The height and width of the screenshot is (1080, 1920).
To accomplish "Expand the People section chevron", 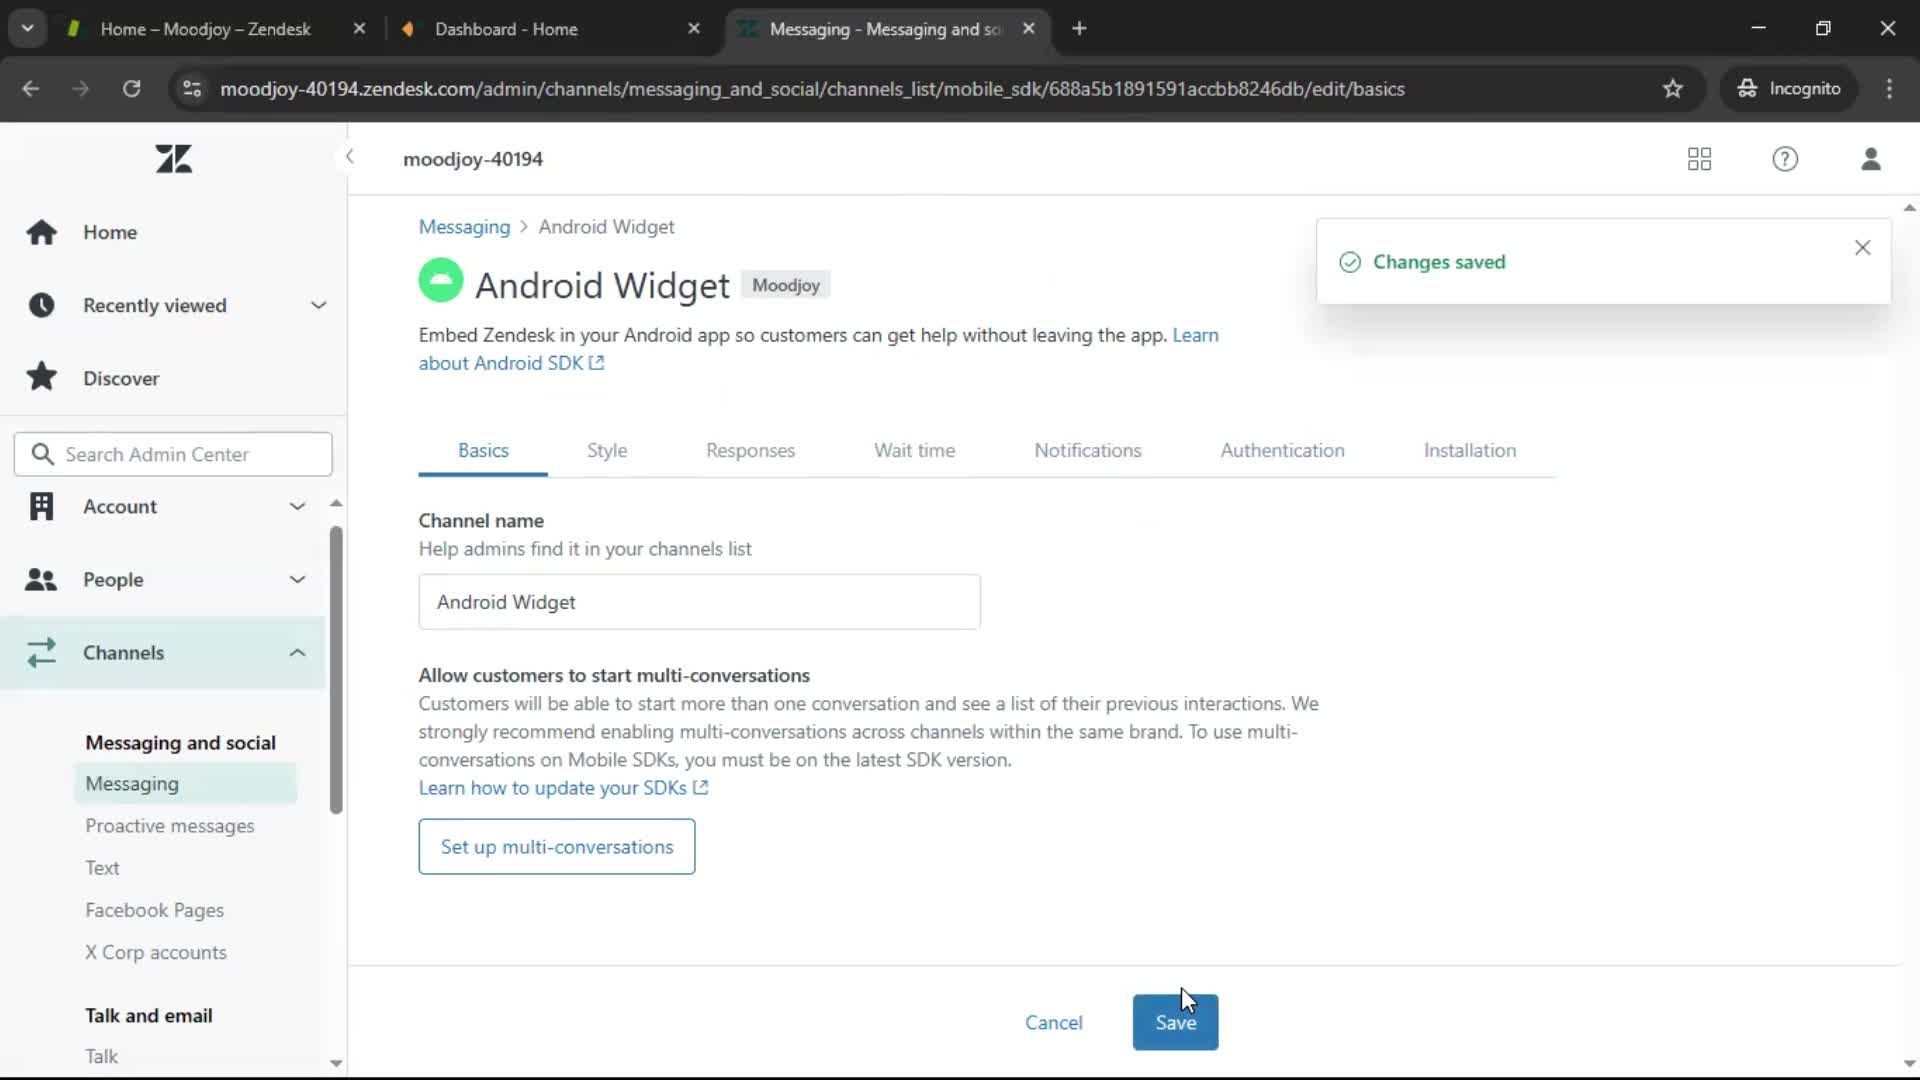I will tap(297, 579).
